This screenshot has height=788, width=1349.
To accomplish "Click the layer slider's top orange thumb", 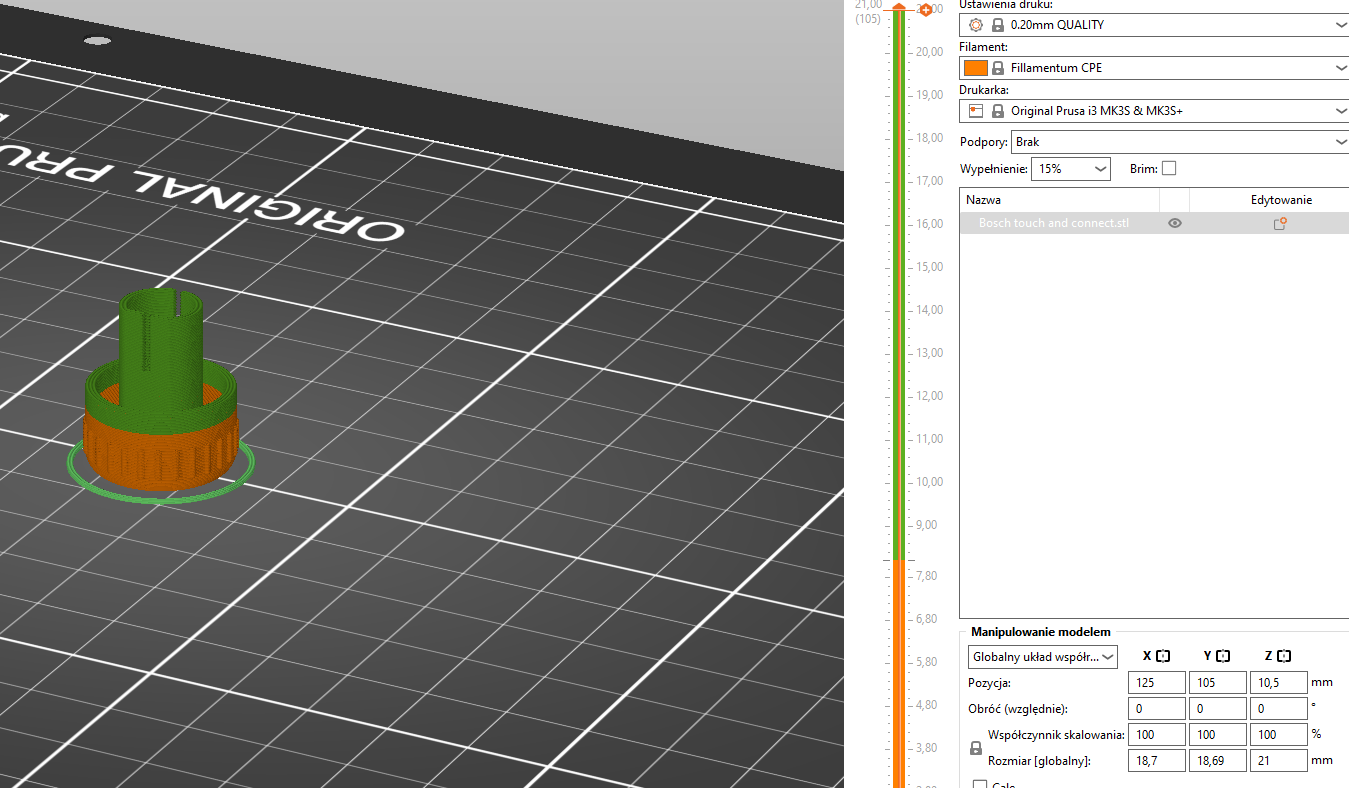I will (x=899, y=8).
